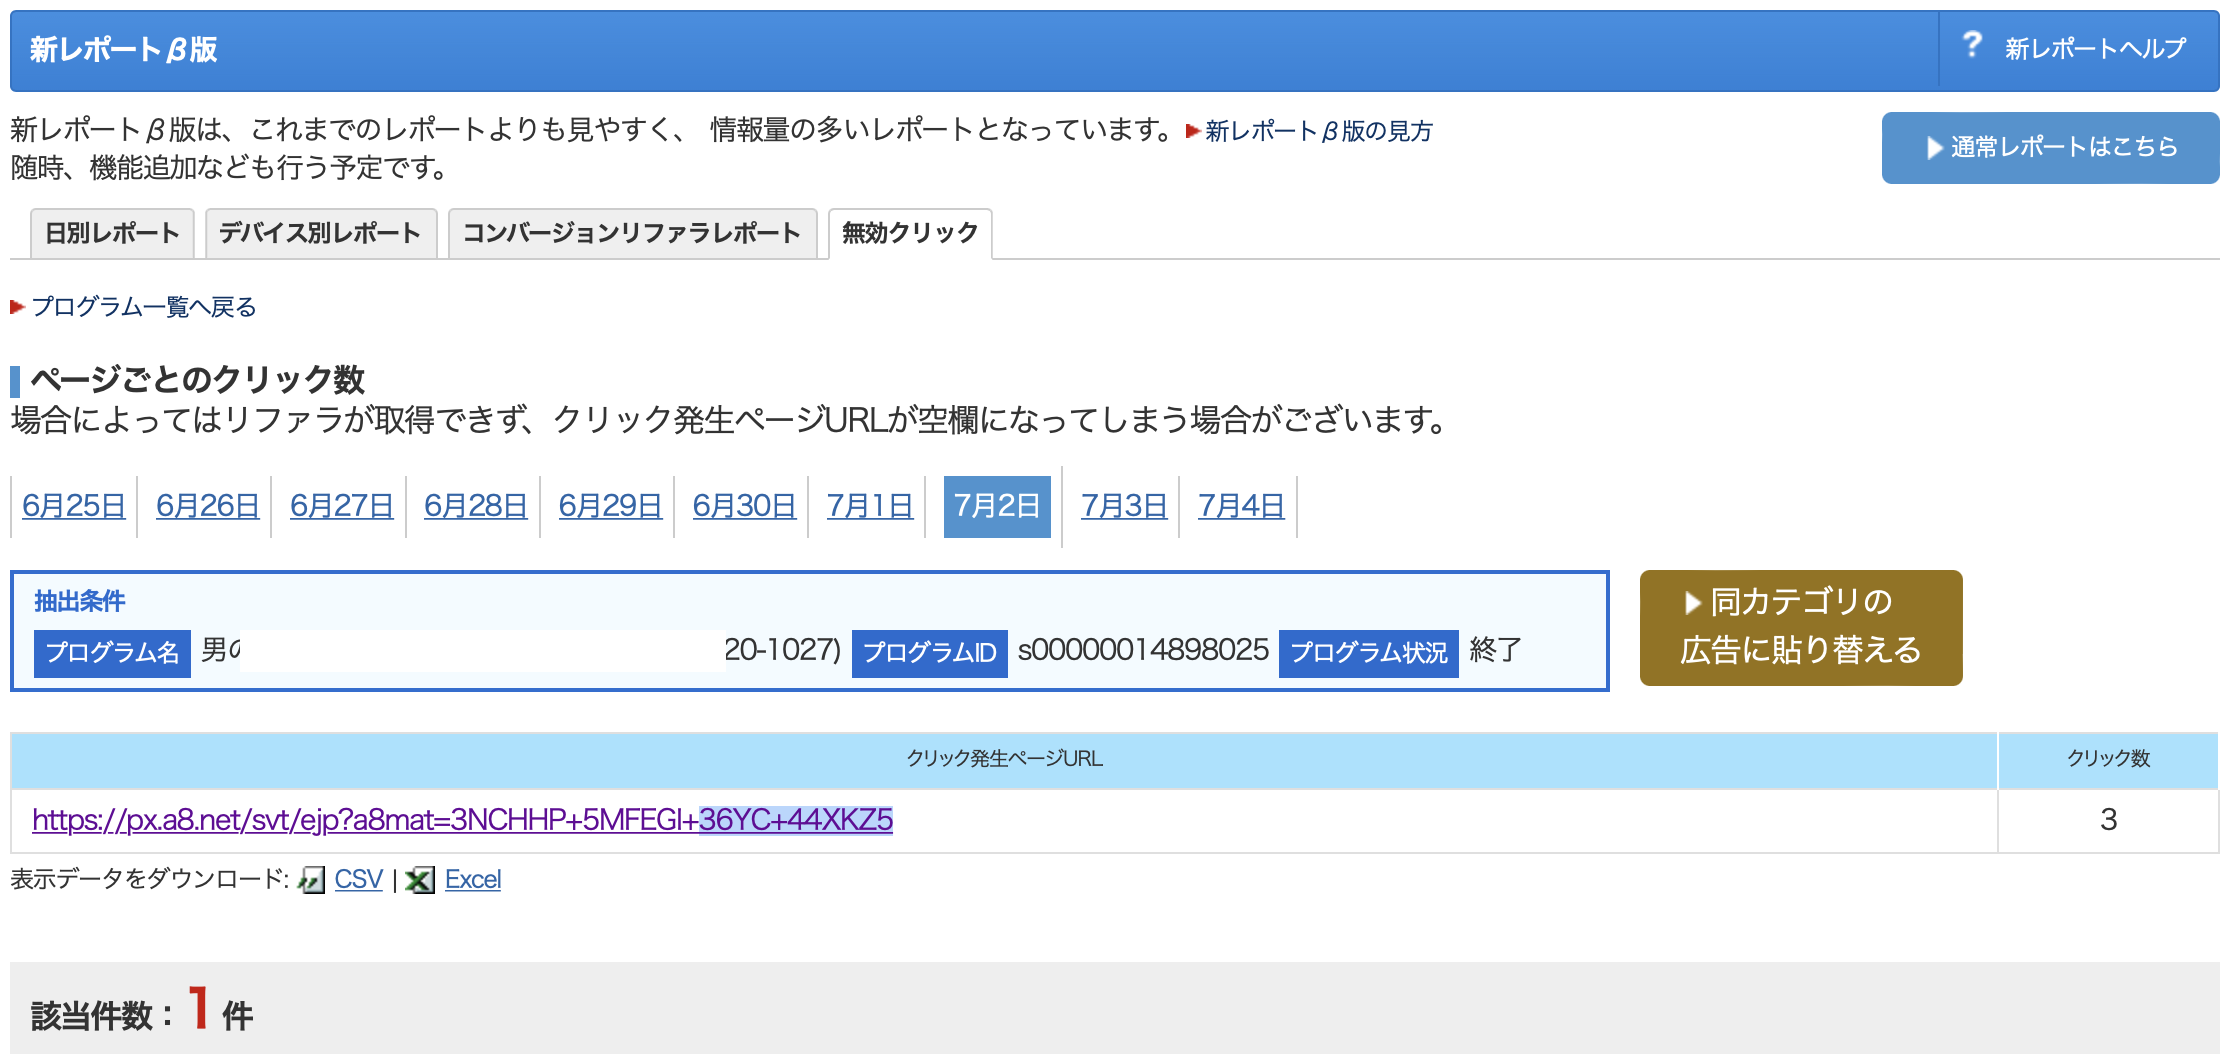Select date 6月26日

pyautogui.click(x=207, y=506)
